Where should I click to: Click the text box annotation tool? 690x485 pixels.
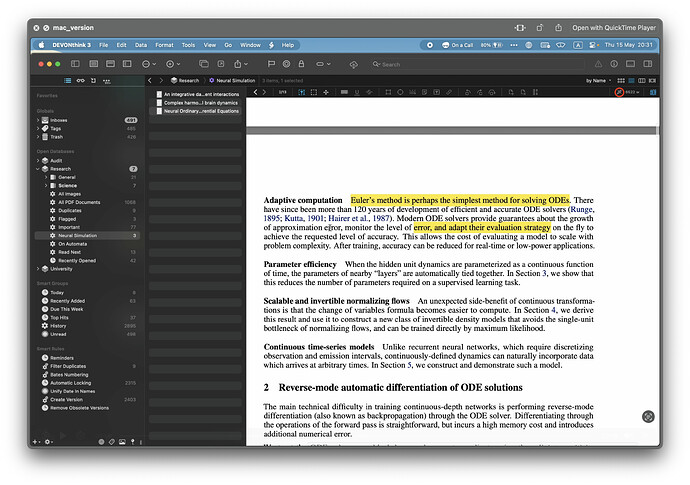pyautogui.click(x=437, y=92)
